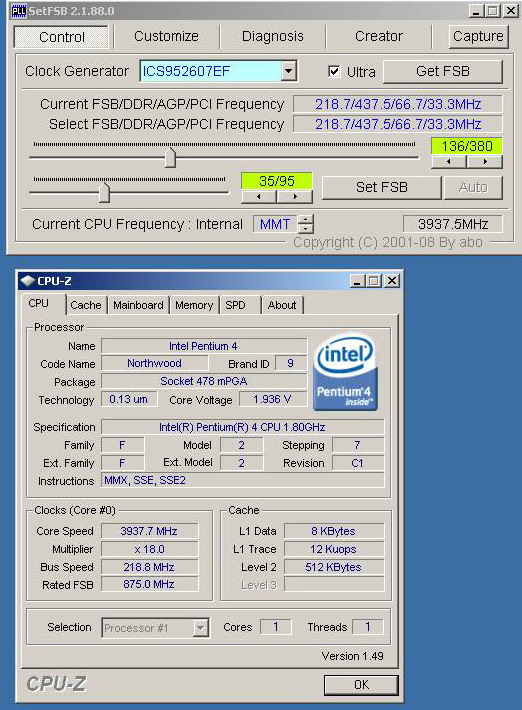Click the MMT spinner down arrow
The height and width of the screenshot is (710, 522).
click(x=306, y=228)
